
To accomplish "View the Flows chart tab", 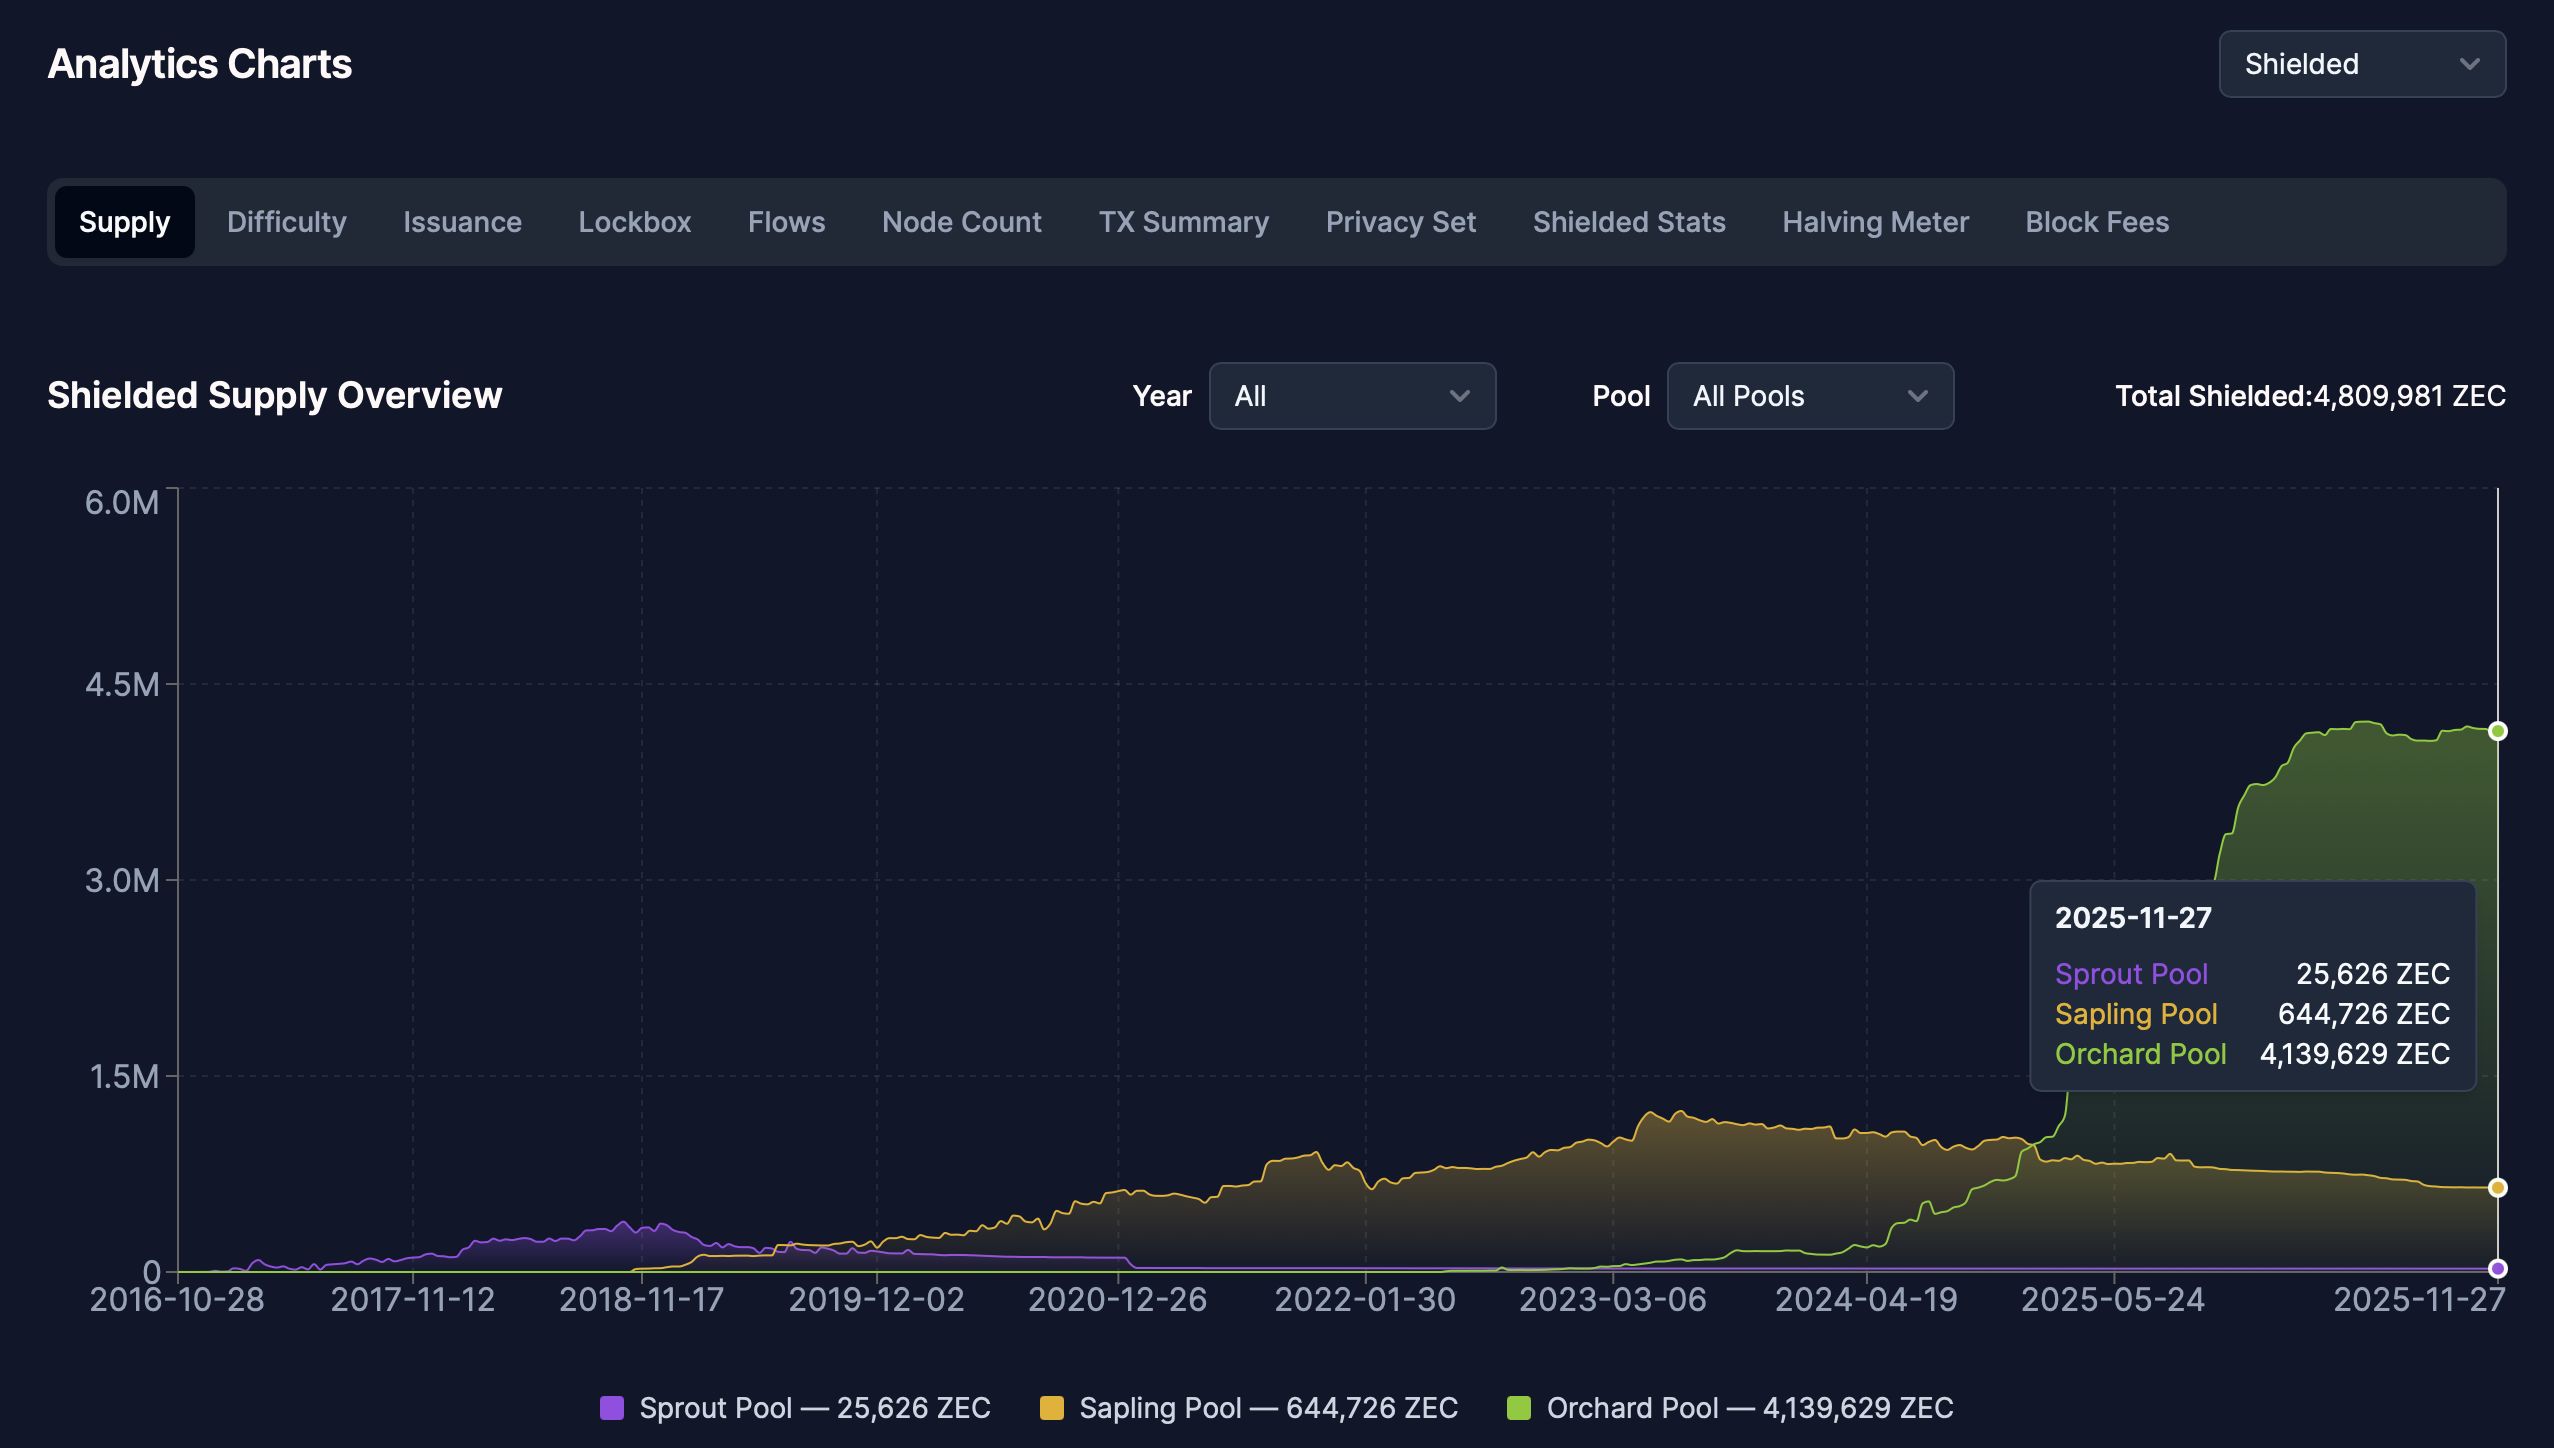I will (786, 222).
